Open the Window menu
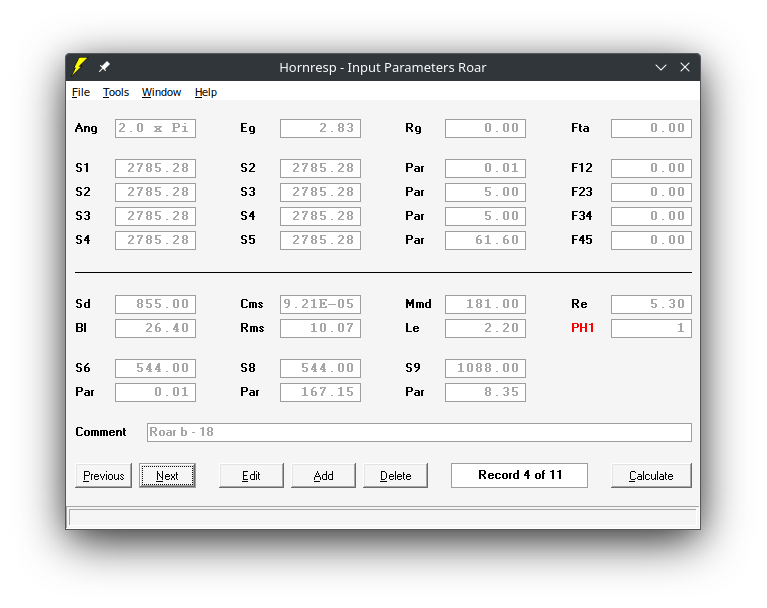 click(x=161, y=92)
